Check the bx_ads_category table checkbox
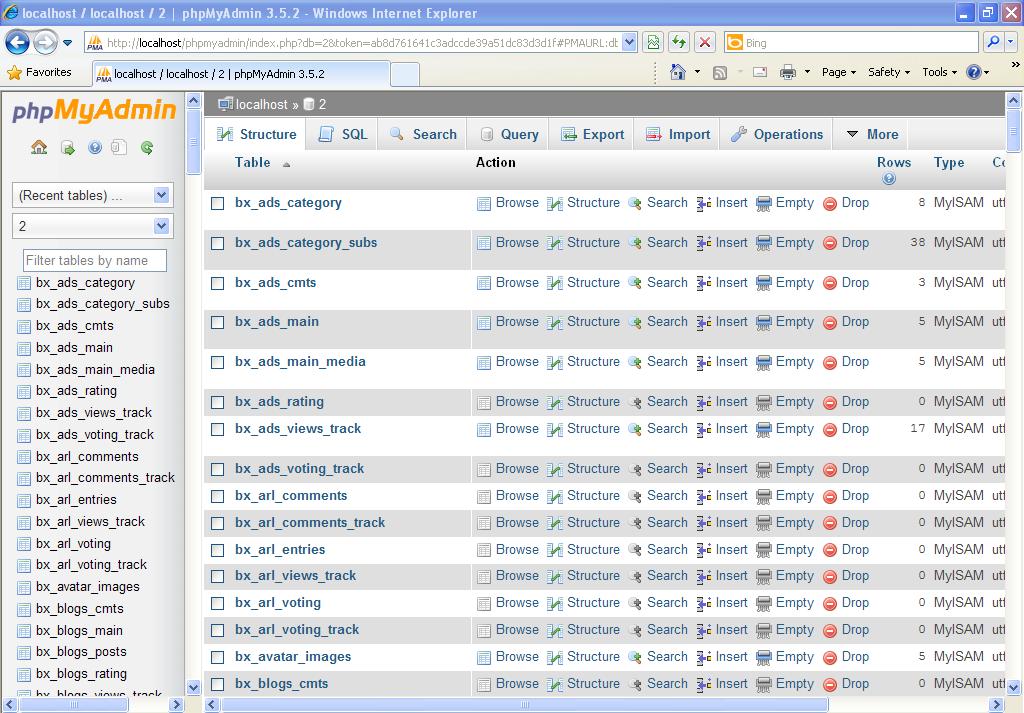 [218, 203]
